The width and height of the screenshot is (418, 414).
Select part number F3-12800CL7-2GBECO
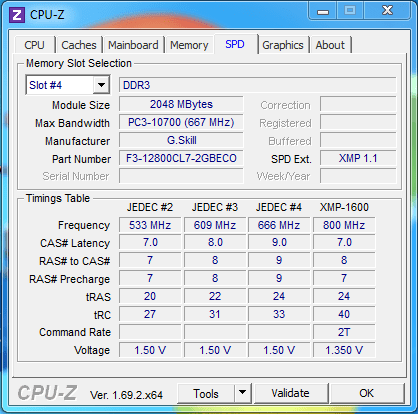181,158
